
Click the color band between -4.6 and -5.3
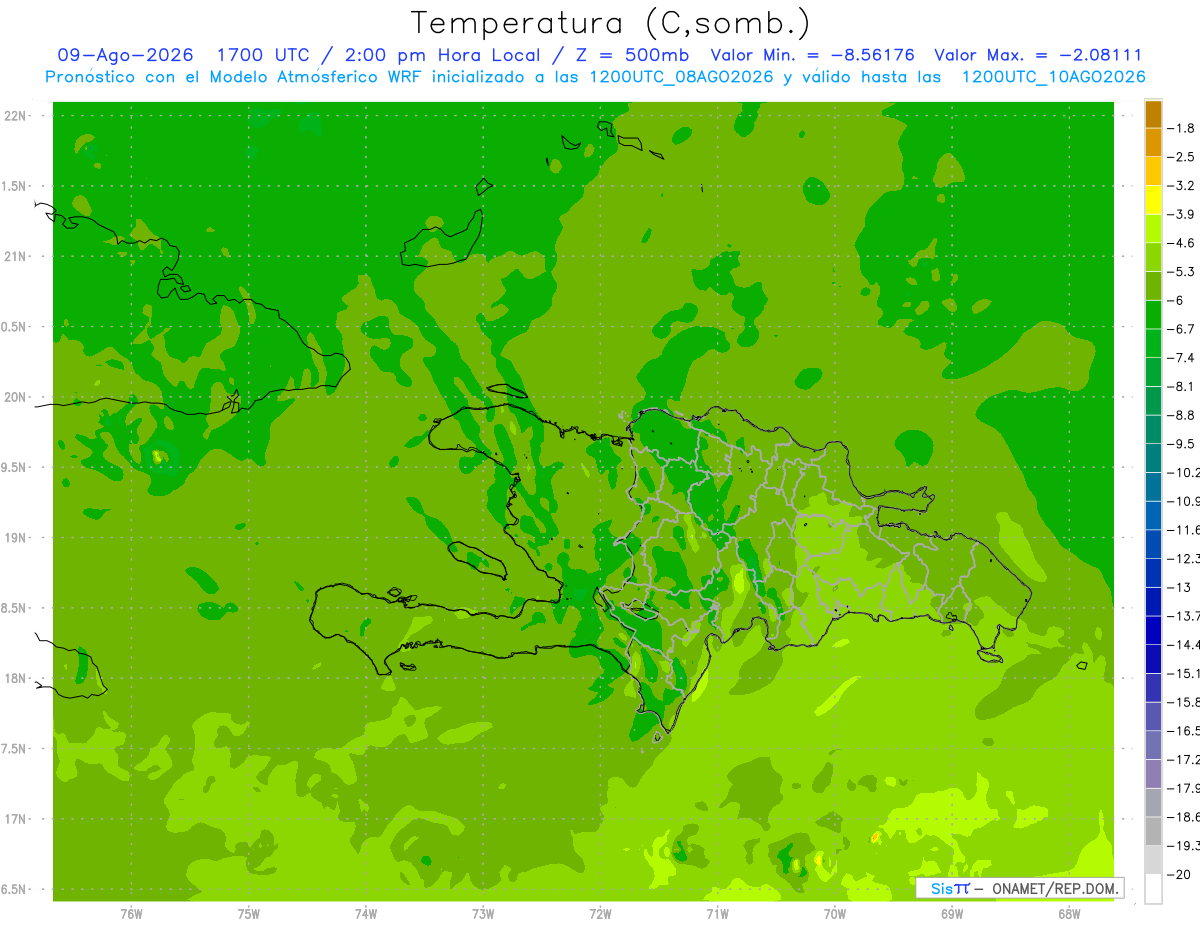1153,257
